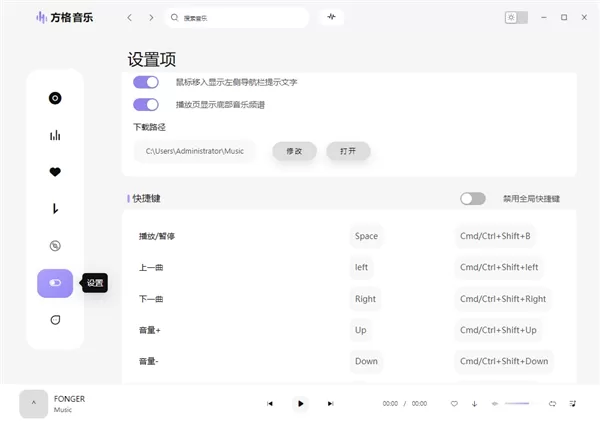The height and width of the screenshot is (424, 600).
Task: Edit the Down volume shortcut
Action: coord(366,361)
